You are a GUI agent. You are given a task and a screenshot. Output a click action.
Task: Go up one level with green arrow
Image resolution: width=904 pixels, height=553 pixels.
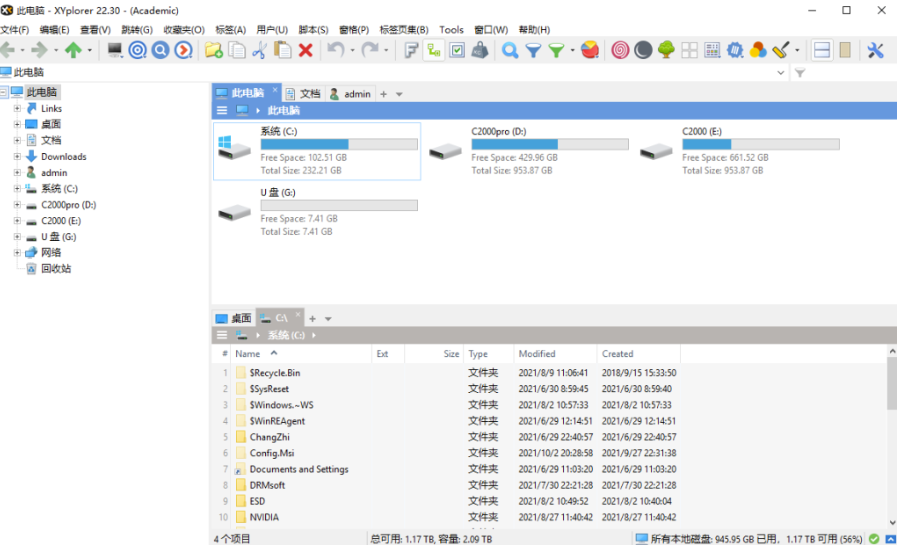coord(73,50)
